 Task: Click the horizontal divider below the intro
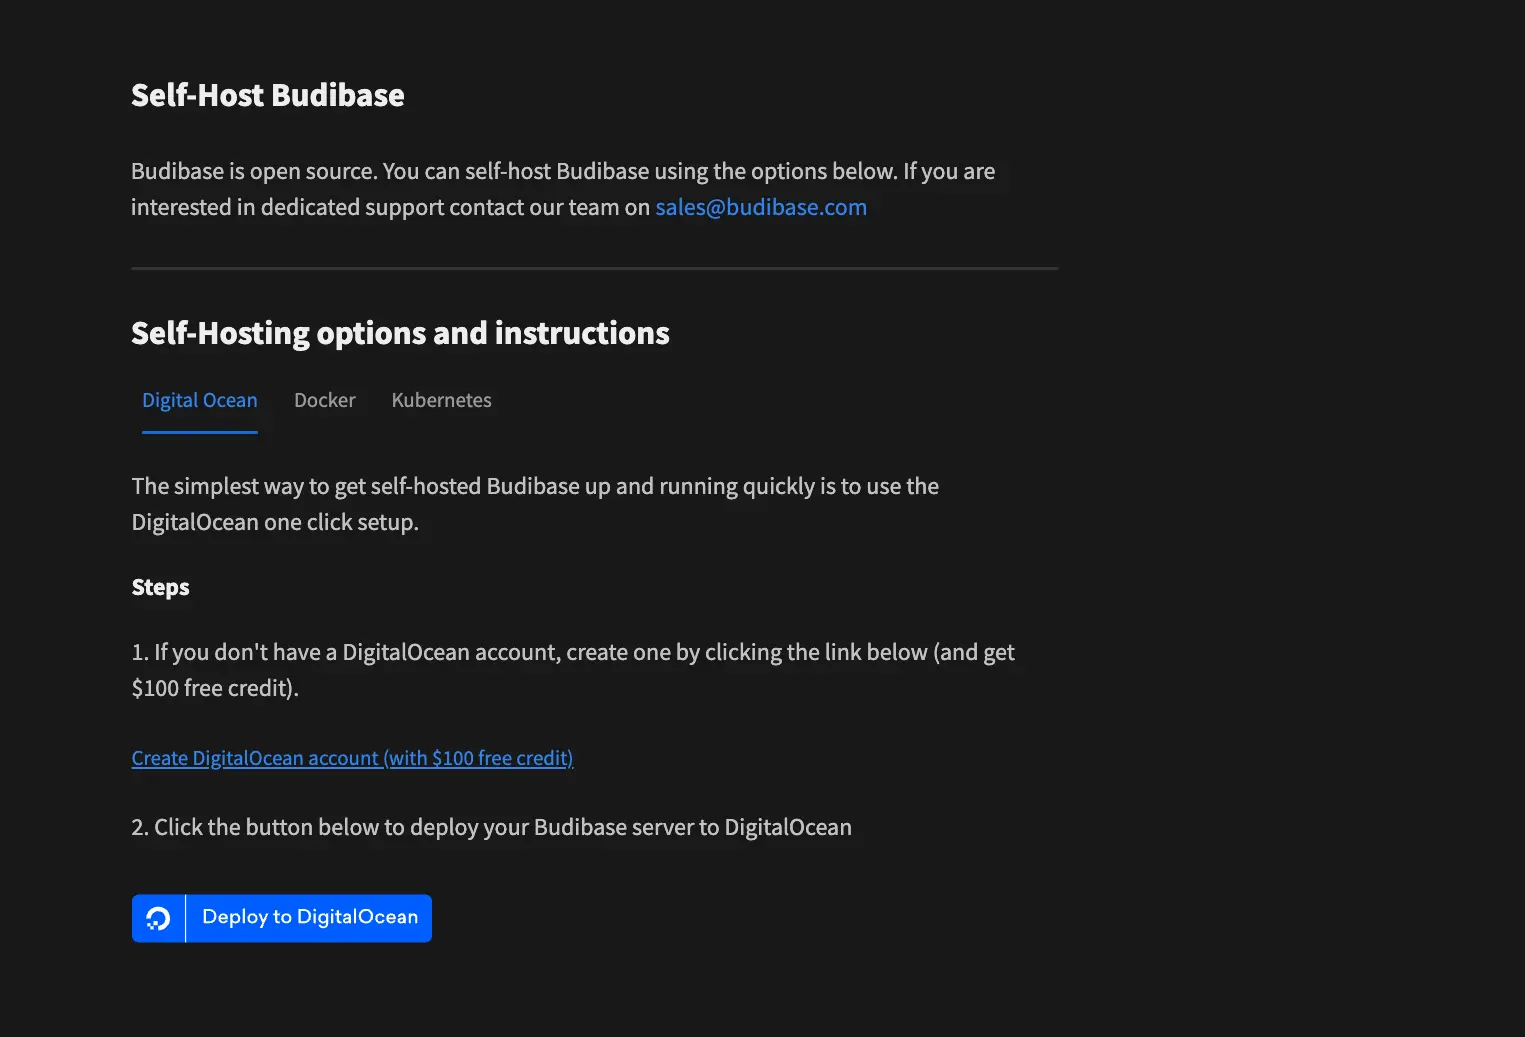pyautogui.click(x=594, y=268)
